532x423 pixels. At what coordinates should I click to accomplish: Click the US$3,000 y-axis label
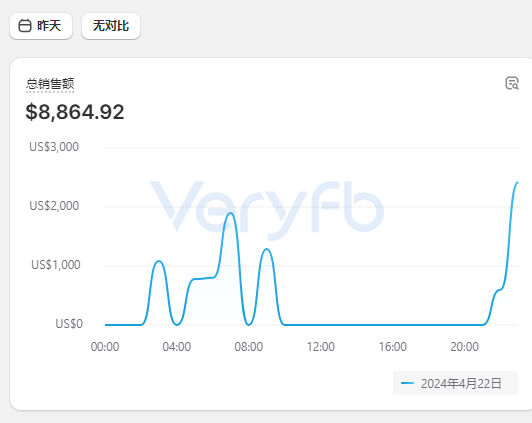pyautogui.click(x=54, y=147)
